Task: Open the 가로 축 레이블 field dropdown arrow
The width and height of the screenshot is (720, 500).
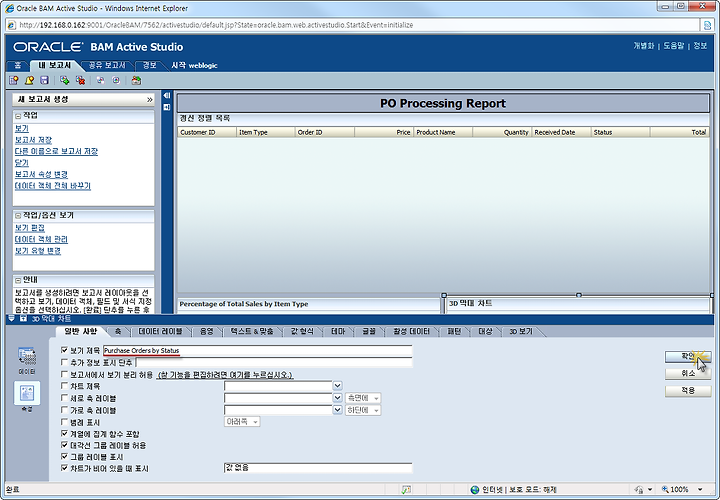Action: [x=338, y=410]
